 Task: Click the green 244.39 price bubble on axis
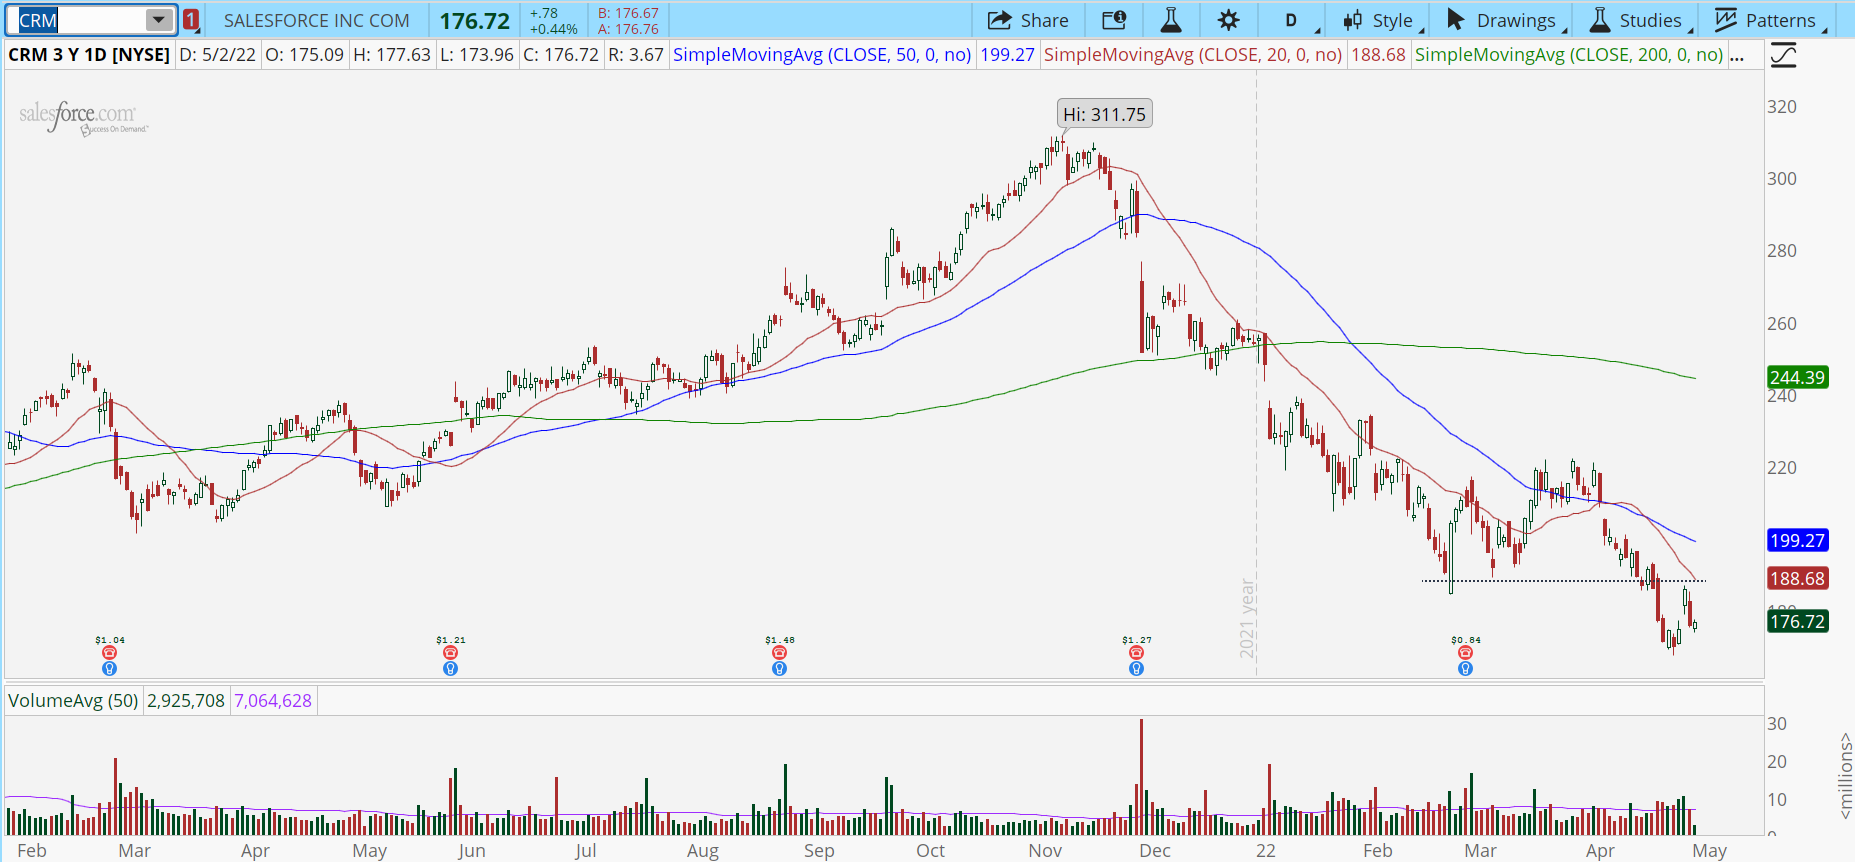point(1798,377)
